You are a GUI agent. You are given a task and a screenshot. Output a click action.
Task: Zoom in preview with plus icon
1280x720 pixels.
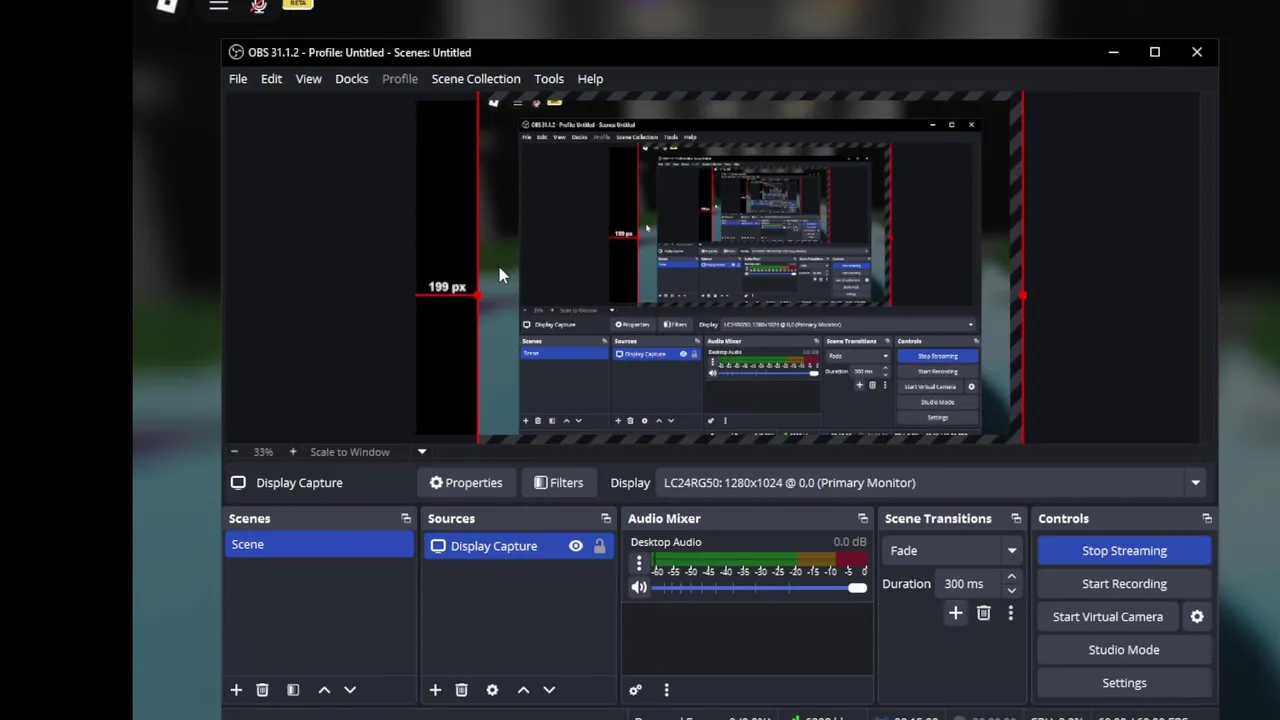292,452
